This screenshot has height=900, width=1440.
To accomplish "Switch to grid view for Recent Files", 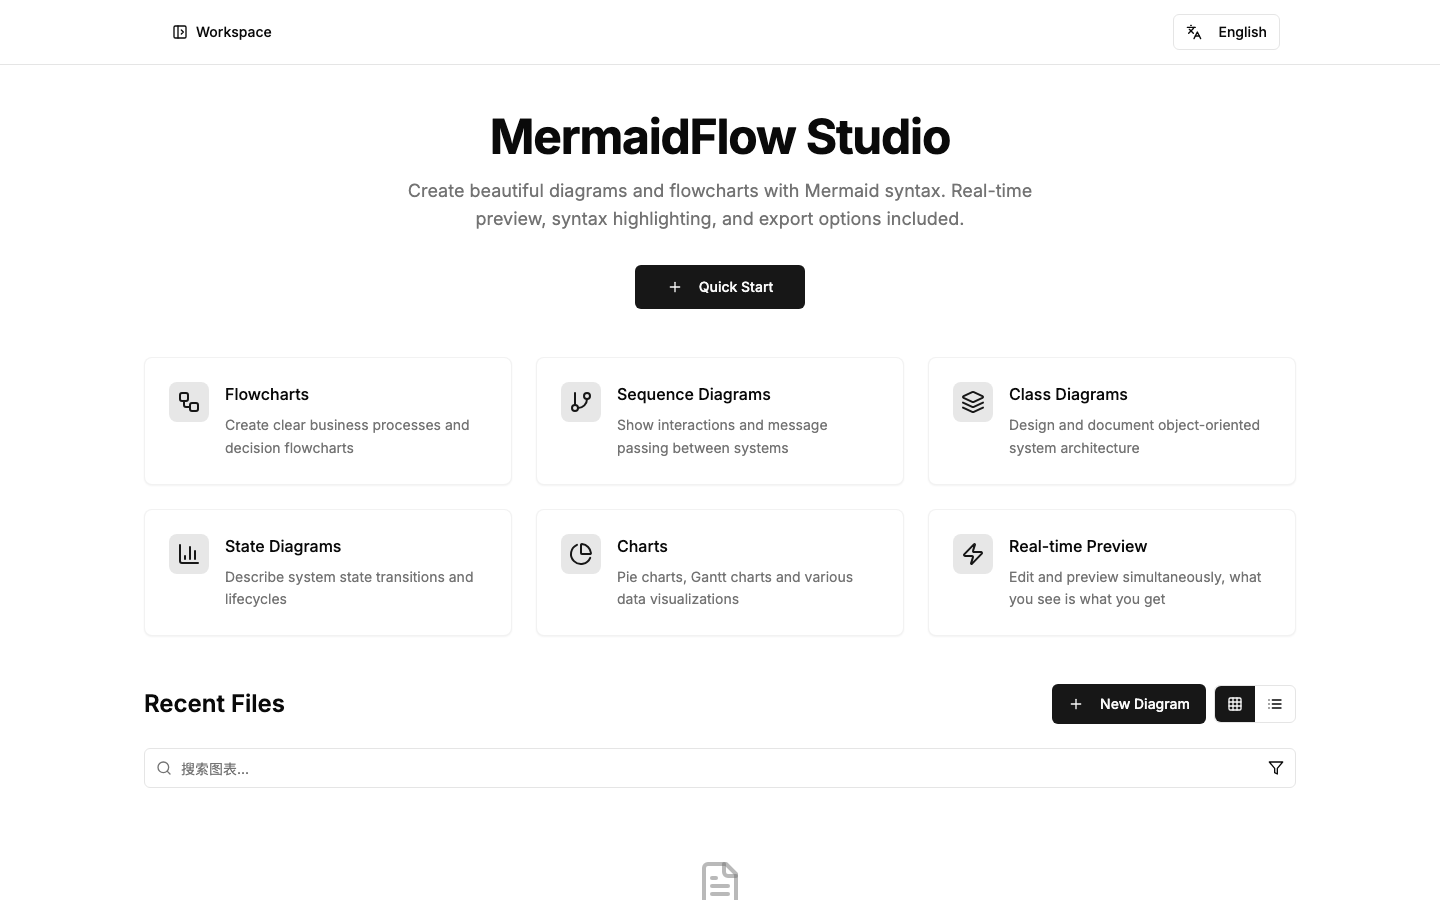I will click(x=1234, y=704).
